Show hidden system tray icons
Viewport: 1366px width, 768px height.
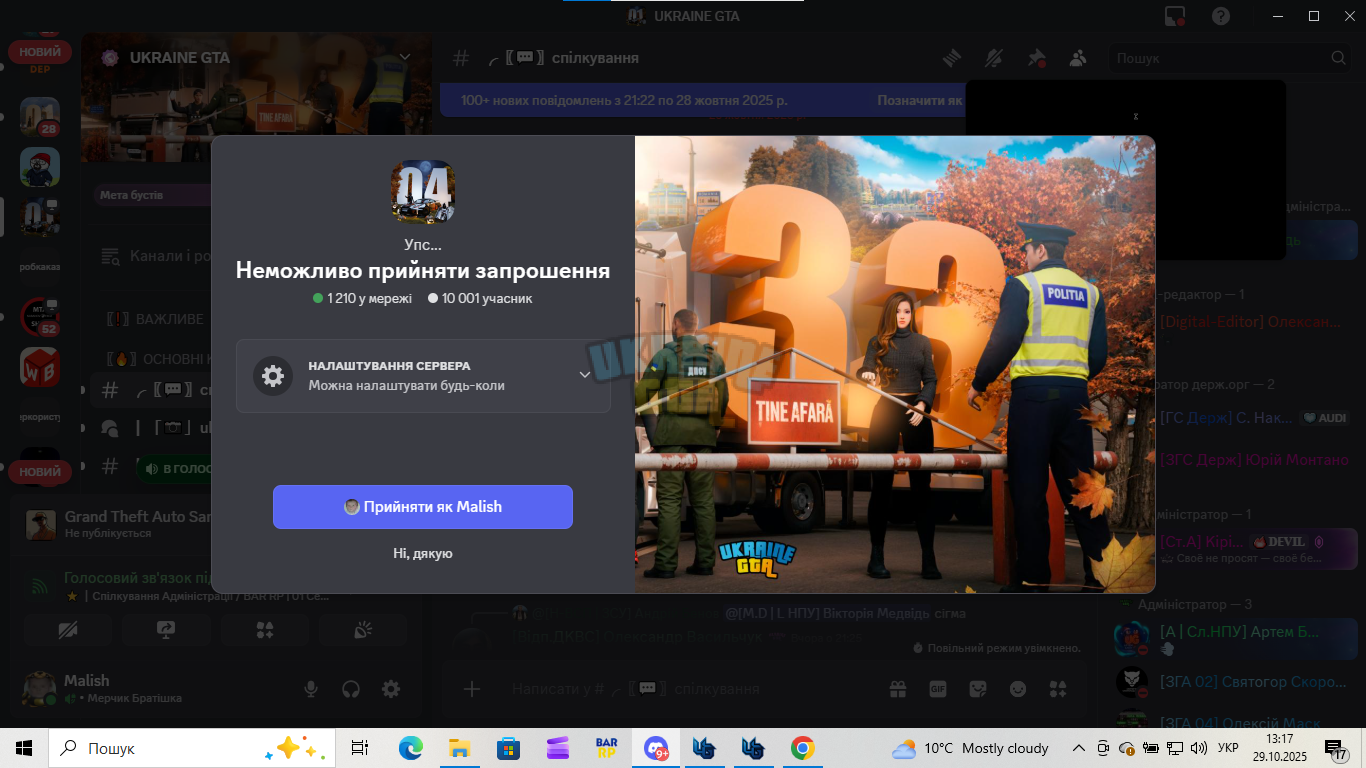1079,748
